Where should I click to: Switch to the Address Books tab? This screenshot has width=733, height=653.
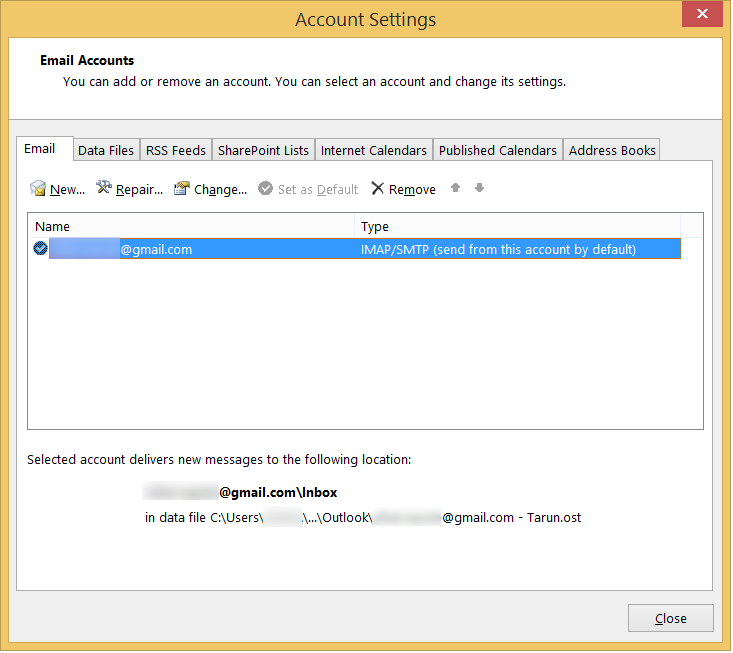click(612, 151)
